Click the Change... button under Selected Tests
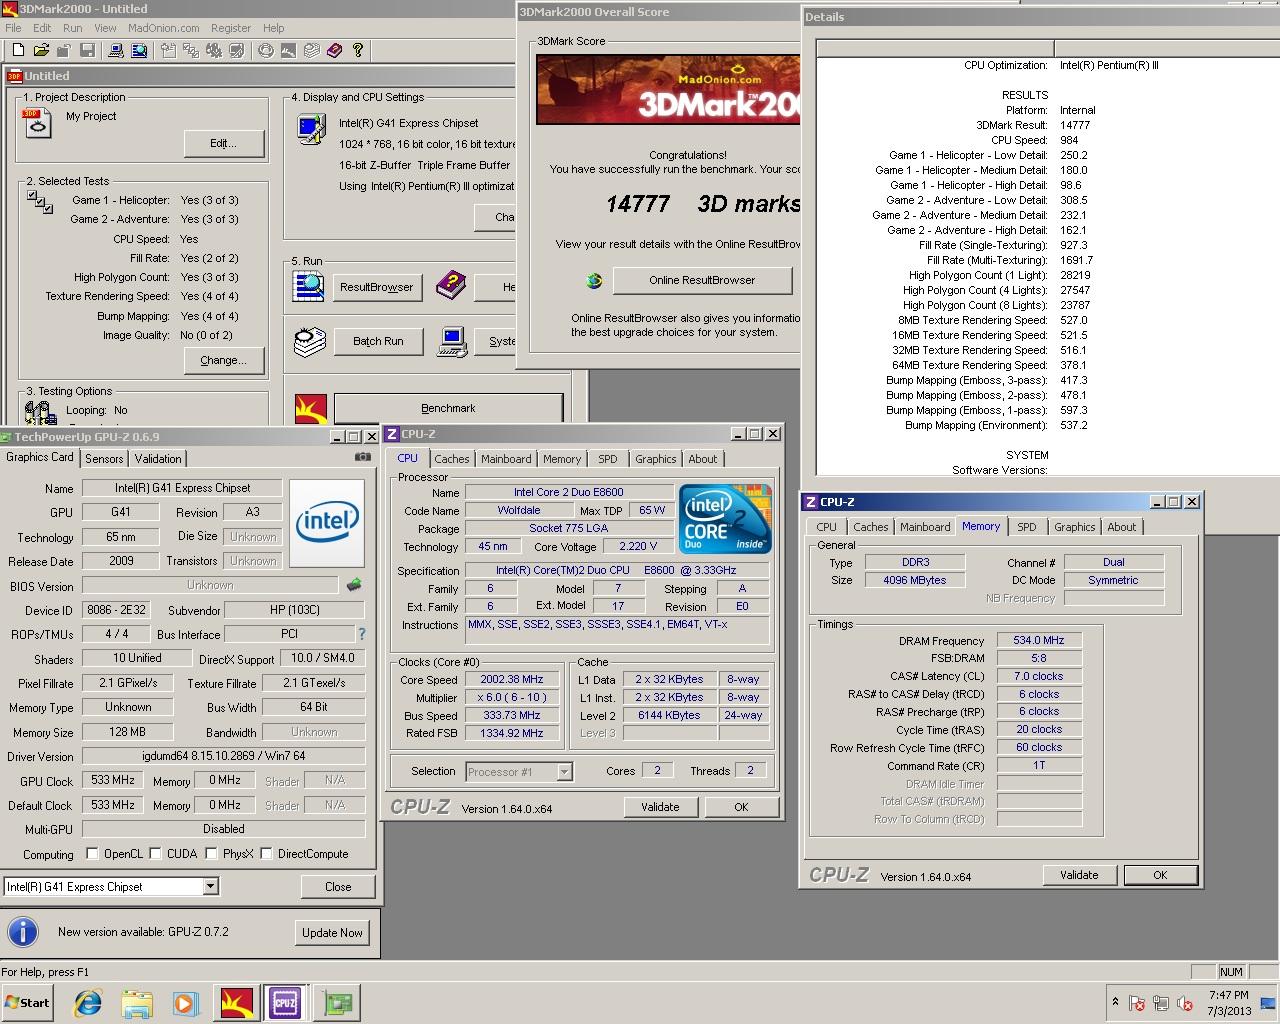 (224, 360)
